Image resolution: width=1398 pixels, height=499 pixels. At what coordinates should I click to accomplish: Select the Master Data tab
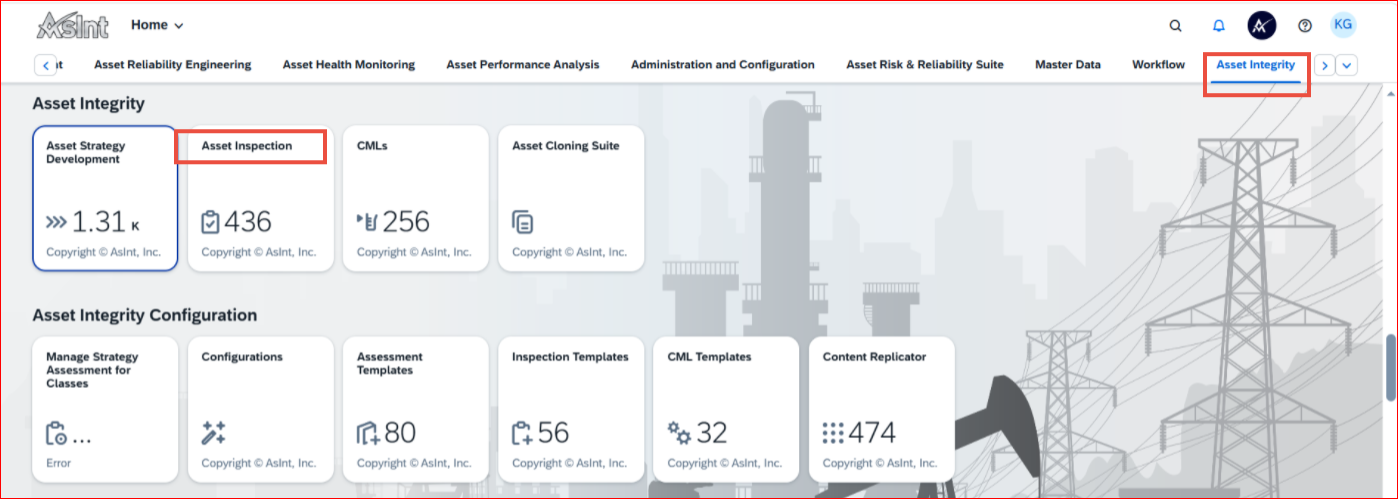click(x=1068, y=64)
